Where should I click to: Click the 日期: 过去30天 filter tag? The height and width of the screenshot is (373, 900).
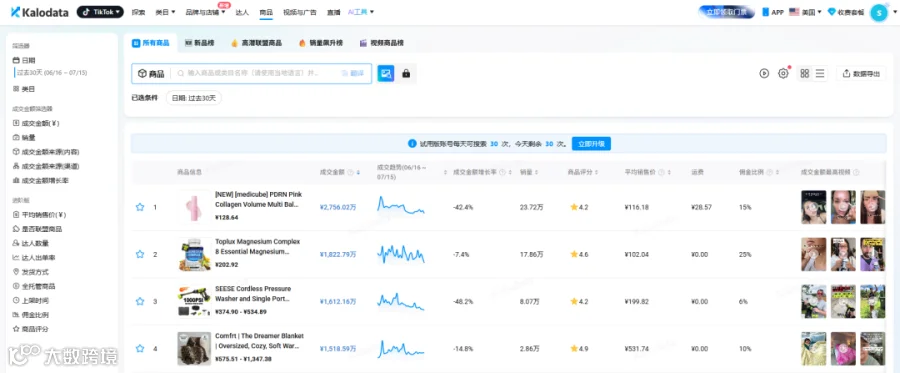pos(193,98)
